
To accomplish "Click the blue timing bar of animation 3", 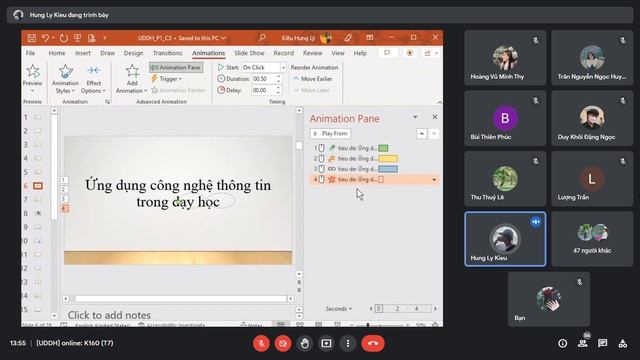I will pos(388,169).
